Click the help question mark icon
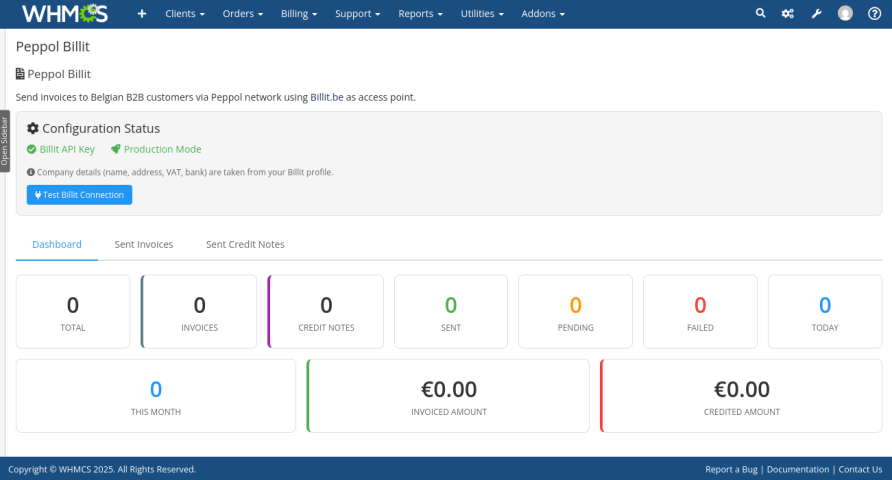Viewport: 892px width, 480px height. click(874, 14)
